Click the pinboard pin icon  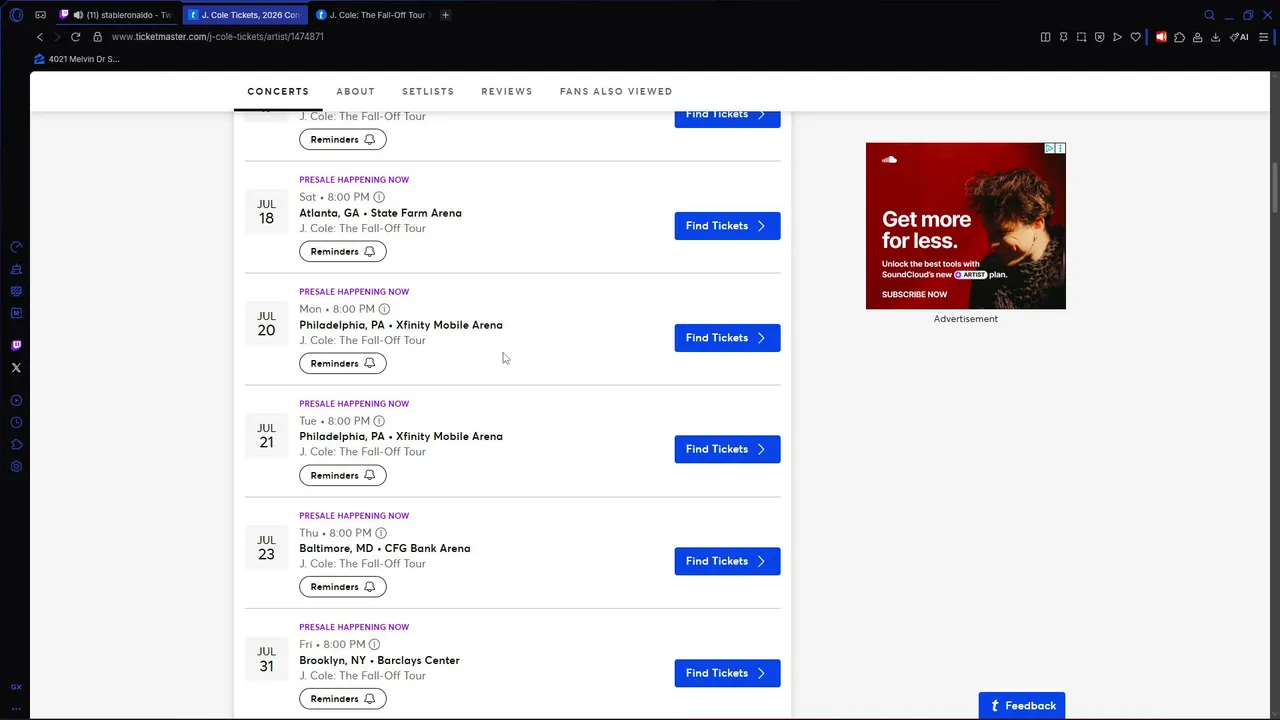[x=1063, y=37]
